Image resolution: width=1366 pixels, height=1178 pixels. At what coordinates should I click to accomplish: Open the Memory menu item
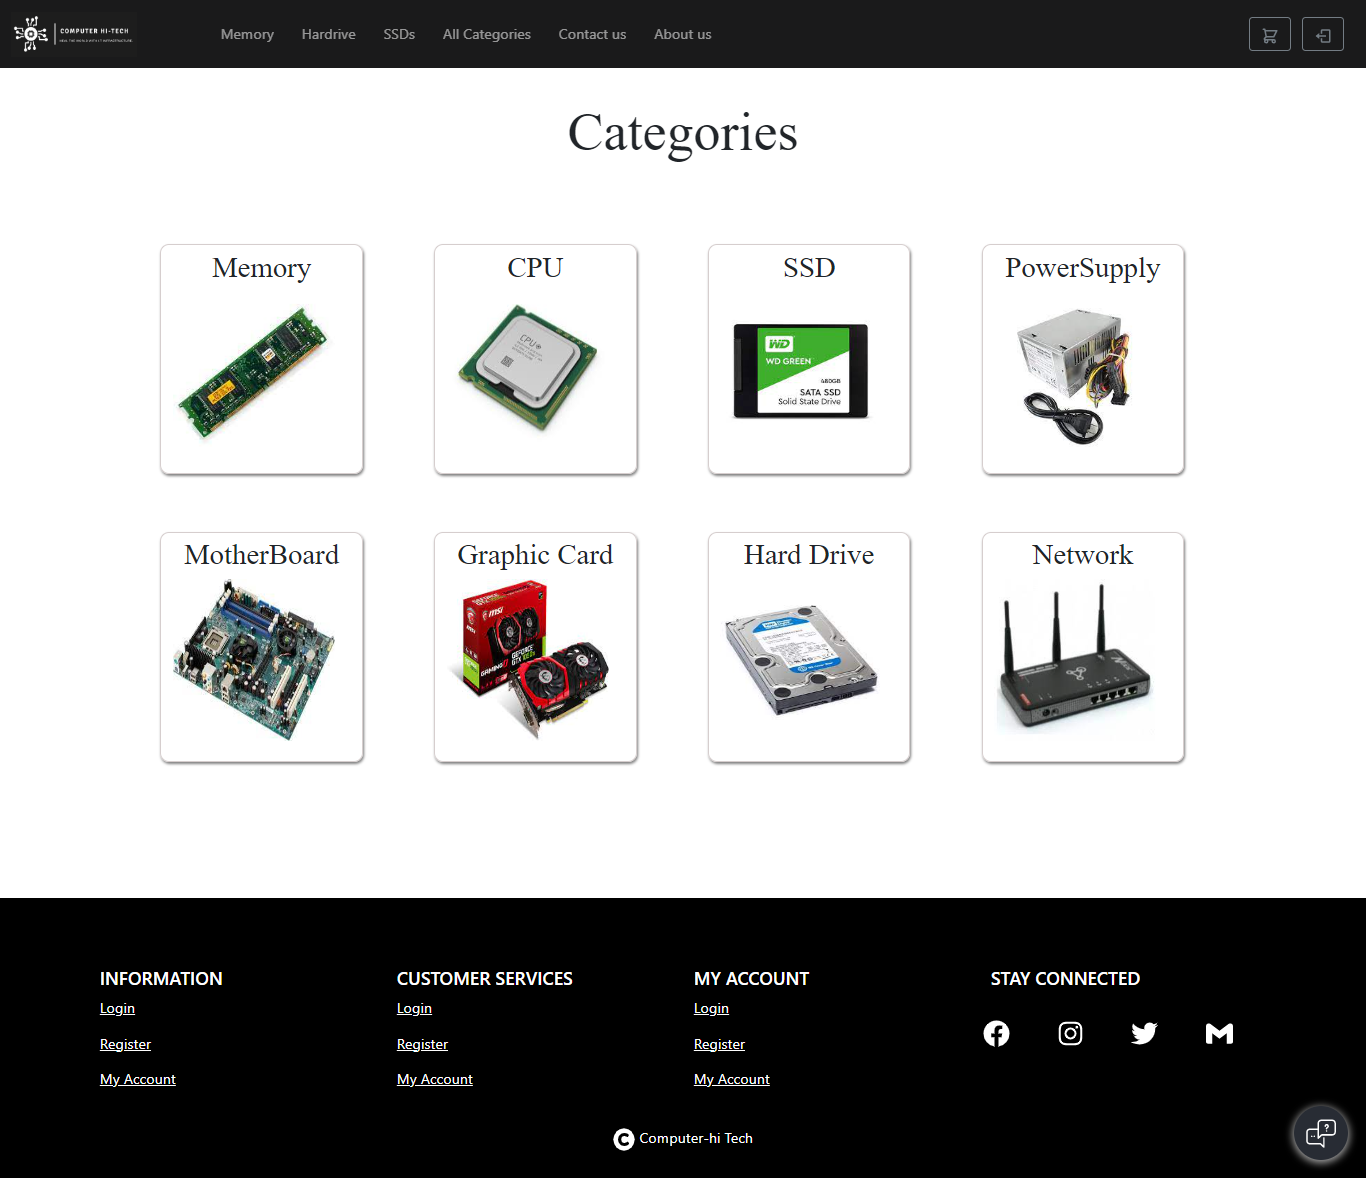(247, 34)
